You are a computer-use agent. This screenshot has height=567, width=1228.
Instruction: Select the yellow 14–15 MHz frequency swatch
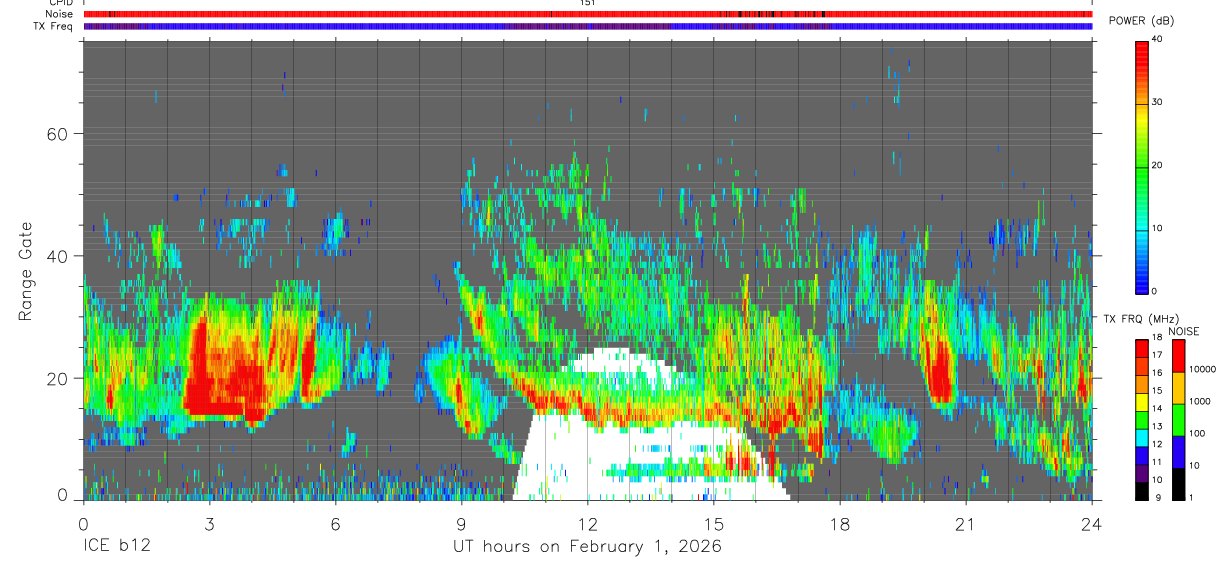click(x=1142, y=401)
